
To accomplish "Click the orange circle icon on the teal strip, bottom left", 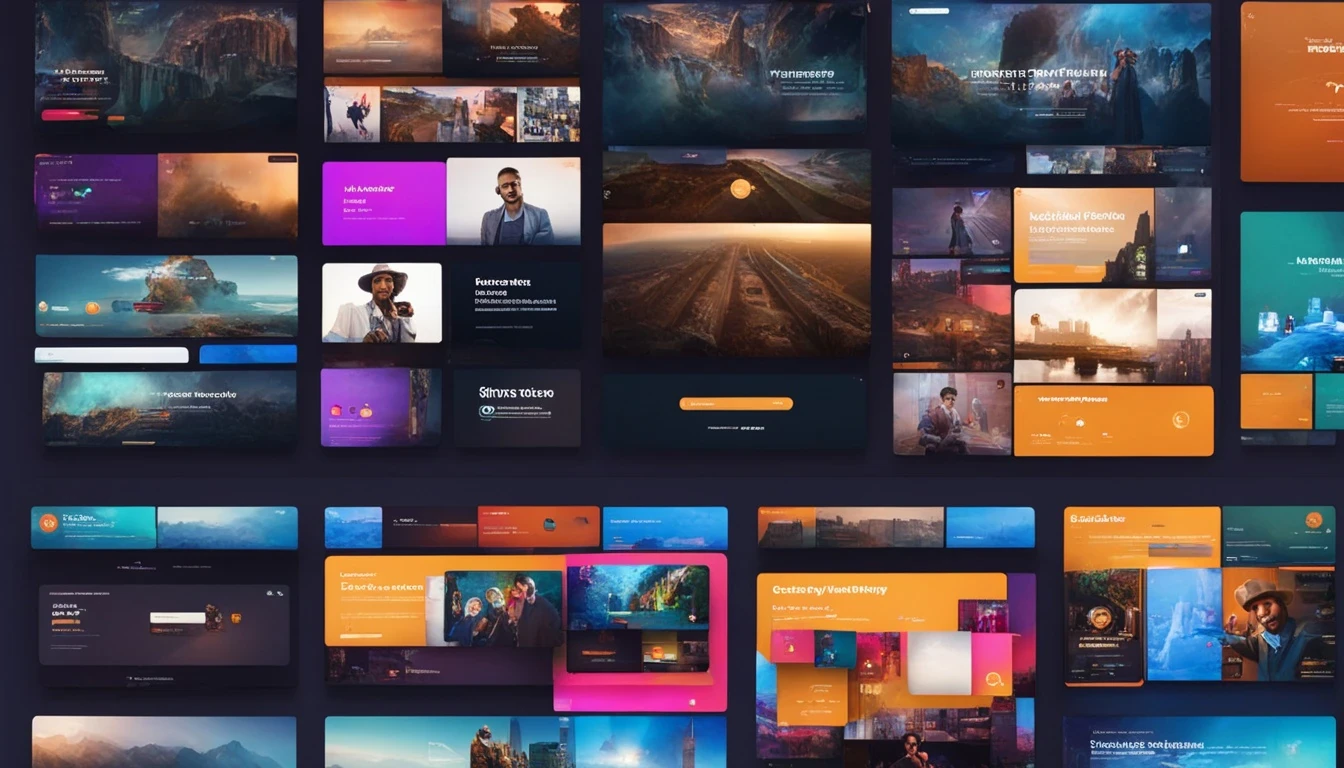I will pyautogui.click(x=47, y=523).
